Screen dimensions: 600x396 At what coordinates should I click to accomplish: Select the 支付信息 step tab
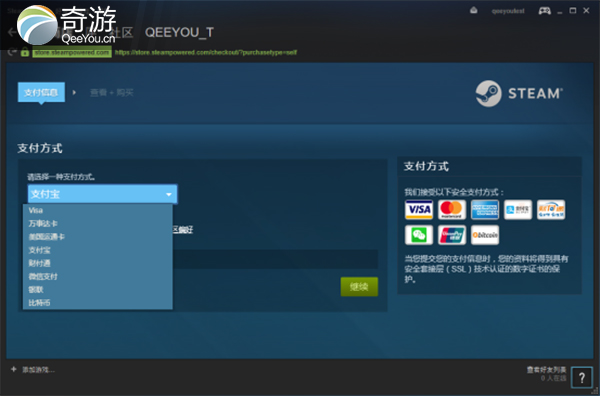(x=41, y=92)
